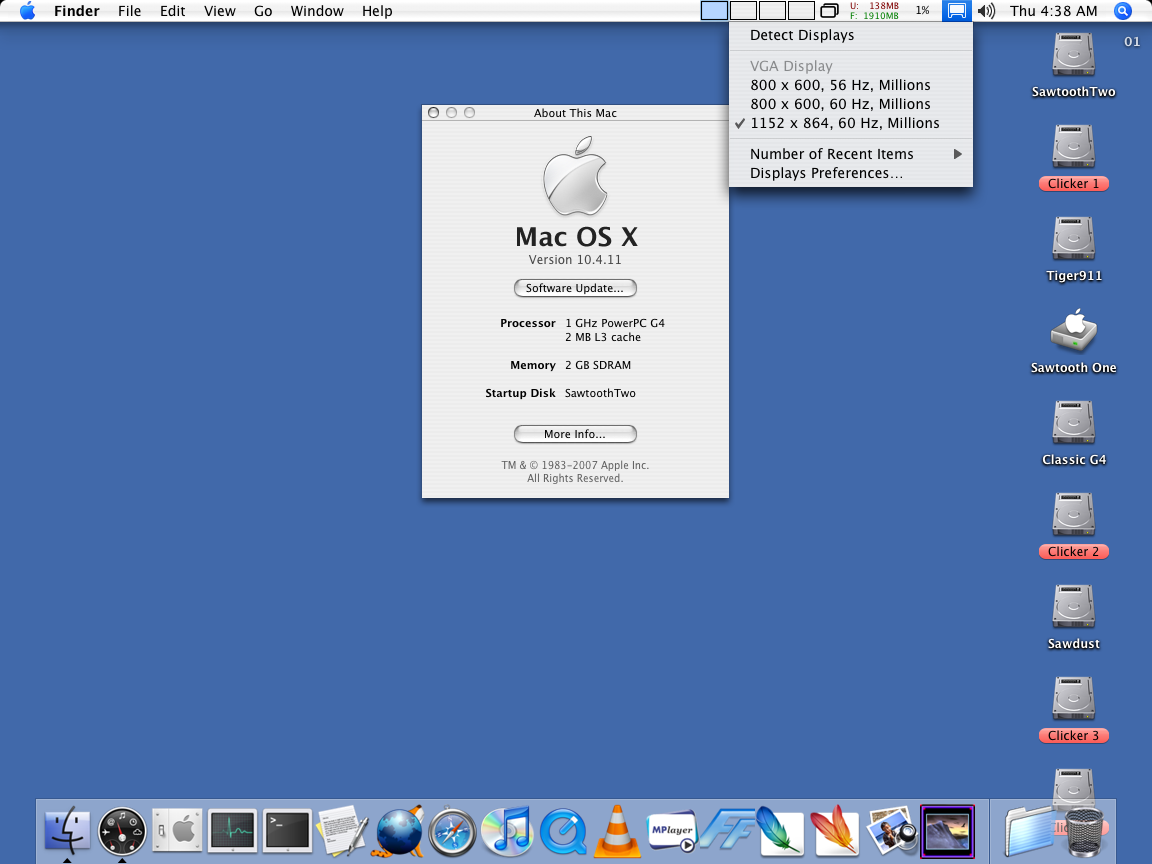Click the memory usage meter 138MB/1910MB
Image resolution: width=1152 pixels, height=864 pixels.
874,11
